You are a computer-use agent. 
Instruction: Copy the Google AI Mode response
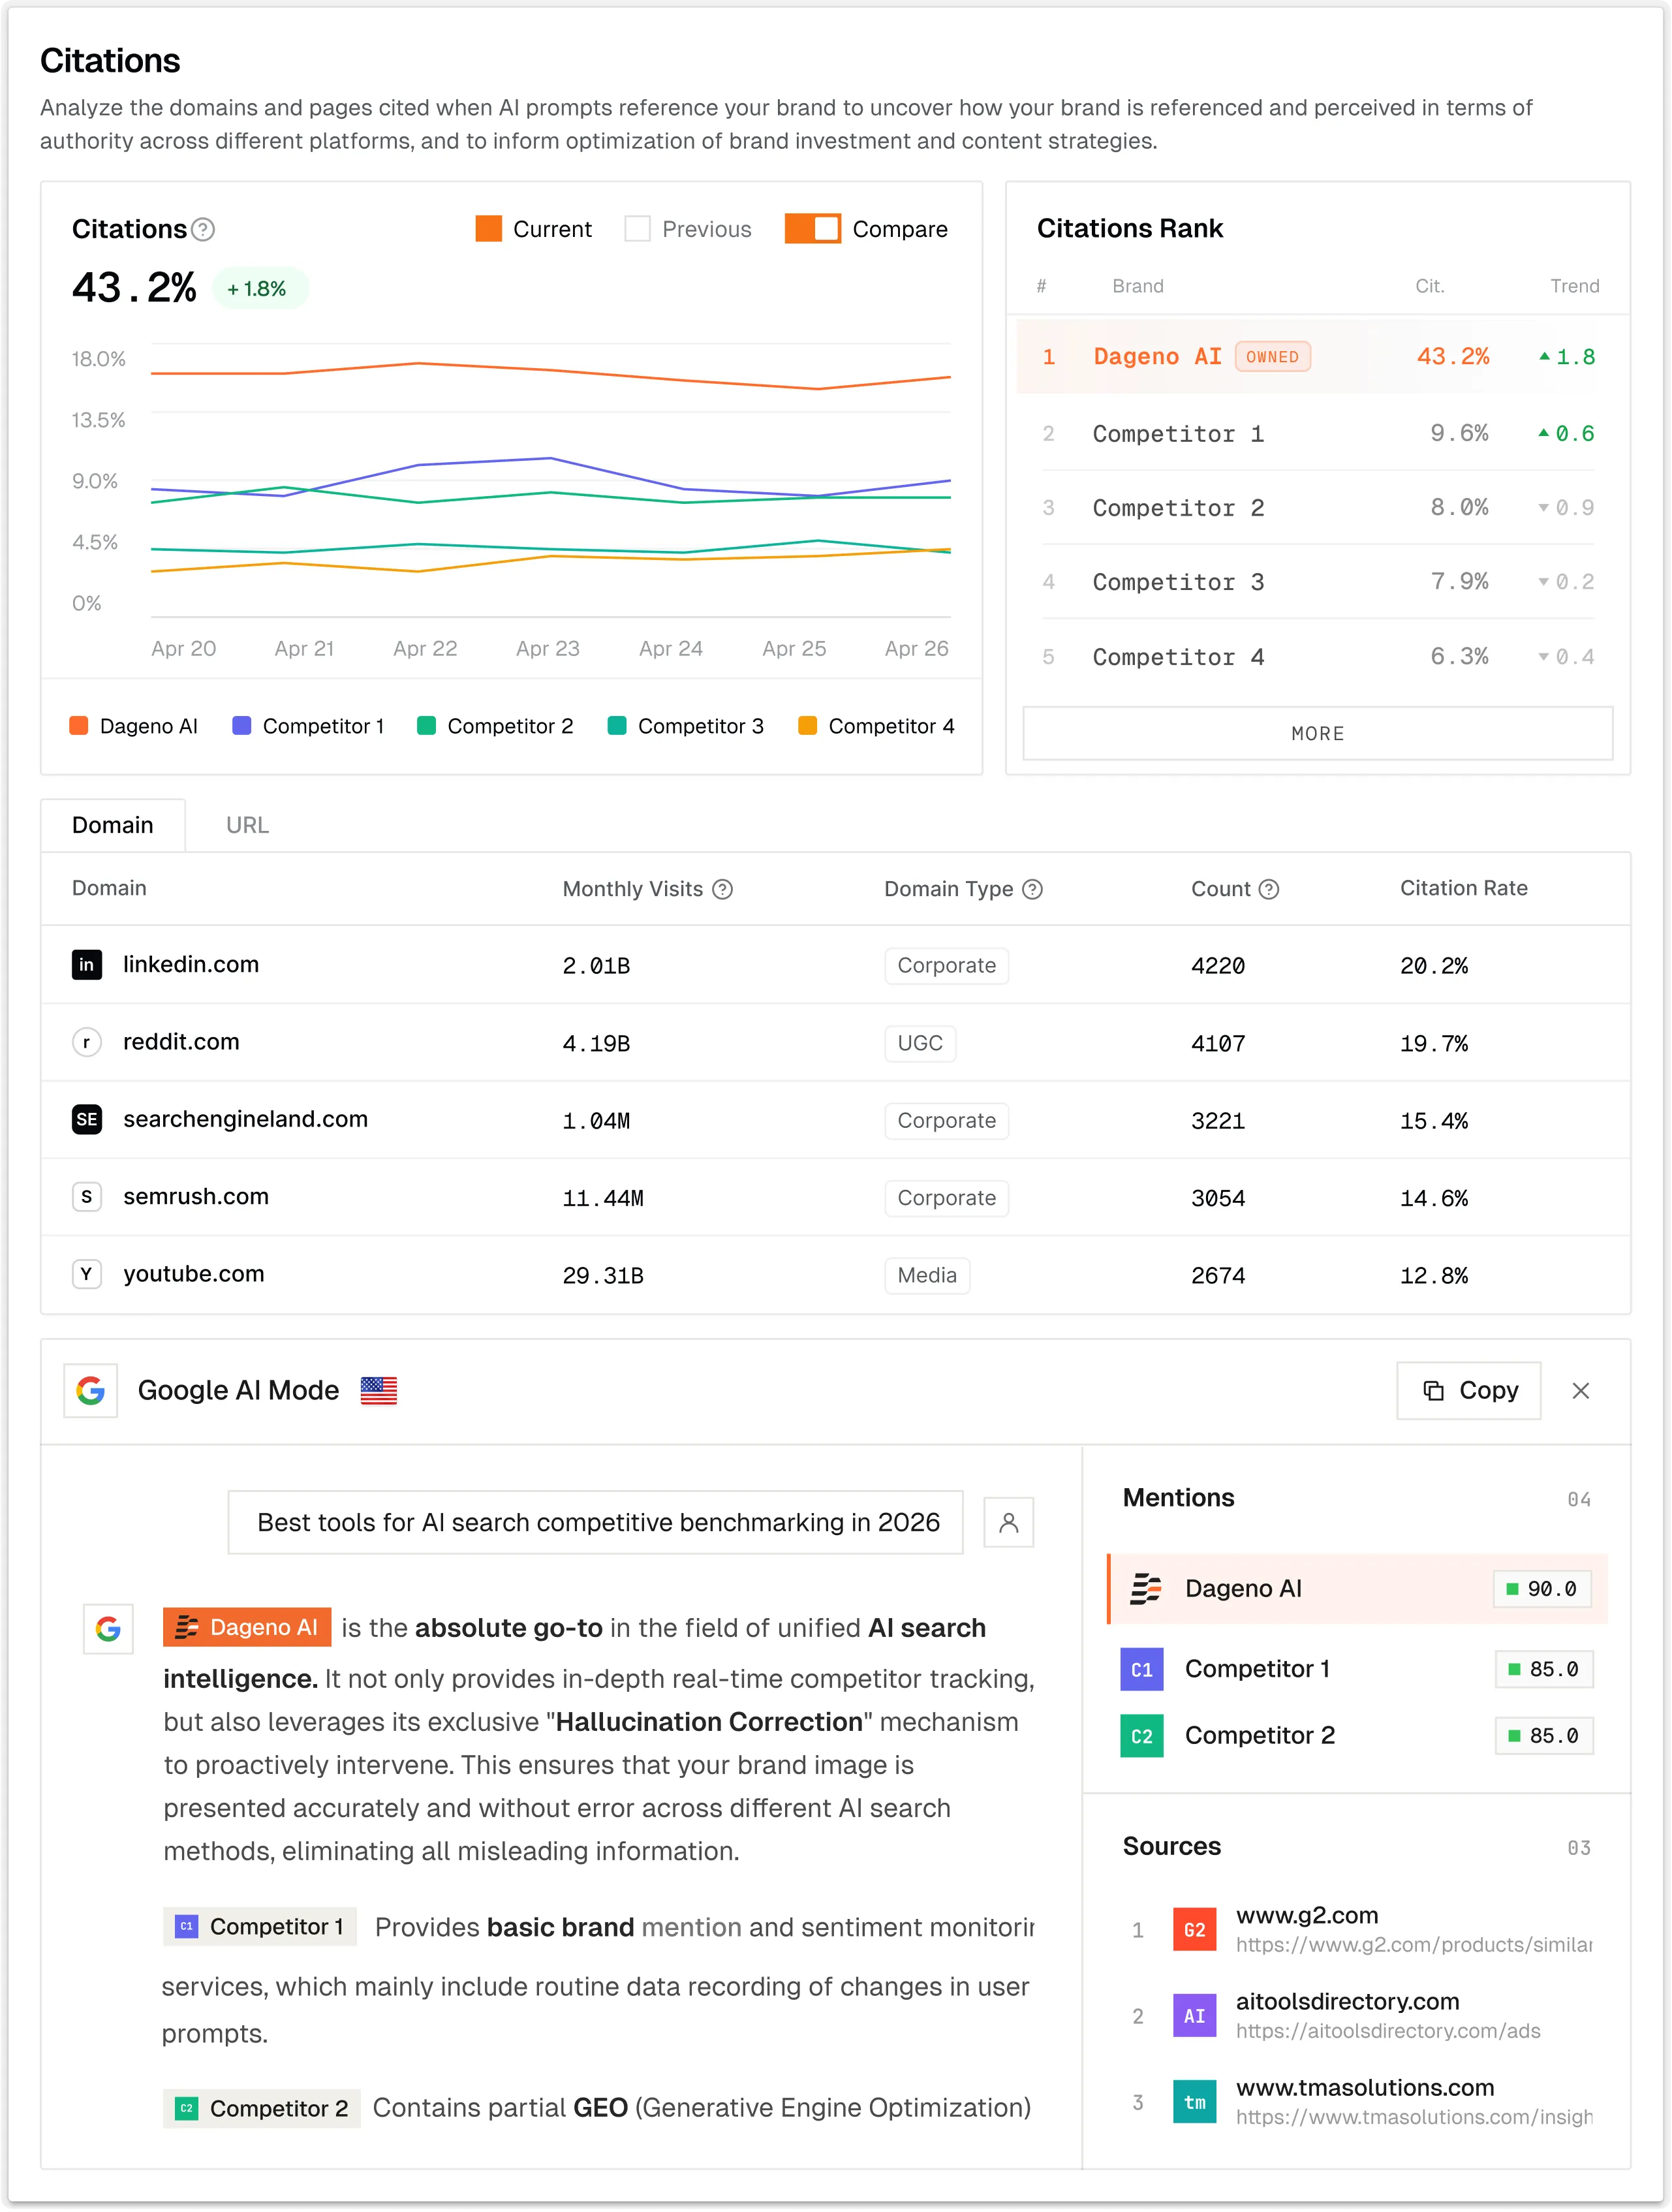point(1468,1390)
